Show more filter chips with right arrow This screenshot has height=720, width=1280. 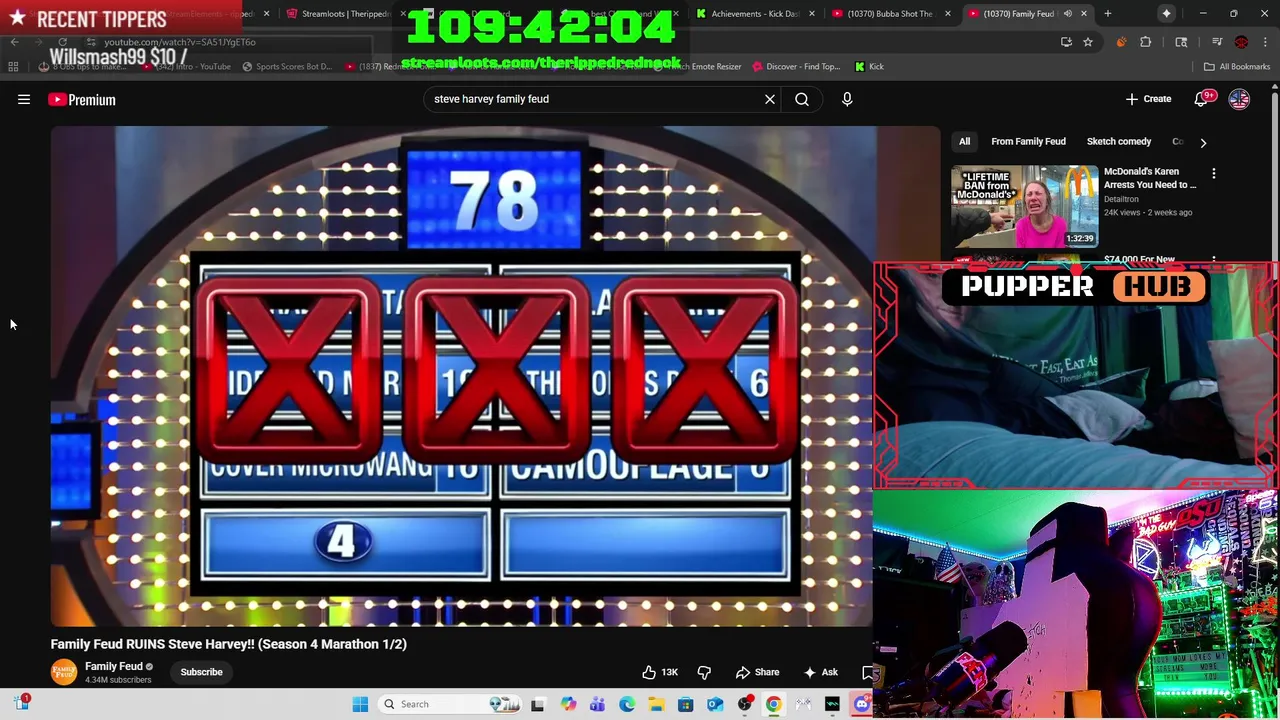tap(1203, 142)
